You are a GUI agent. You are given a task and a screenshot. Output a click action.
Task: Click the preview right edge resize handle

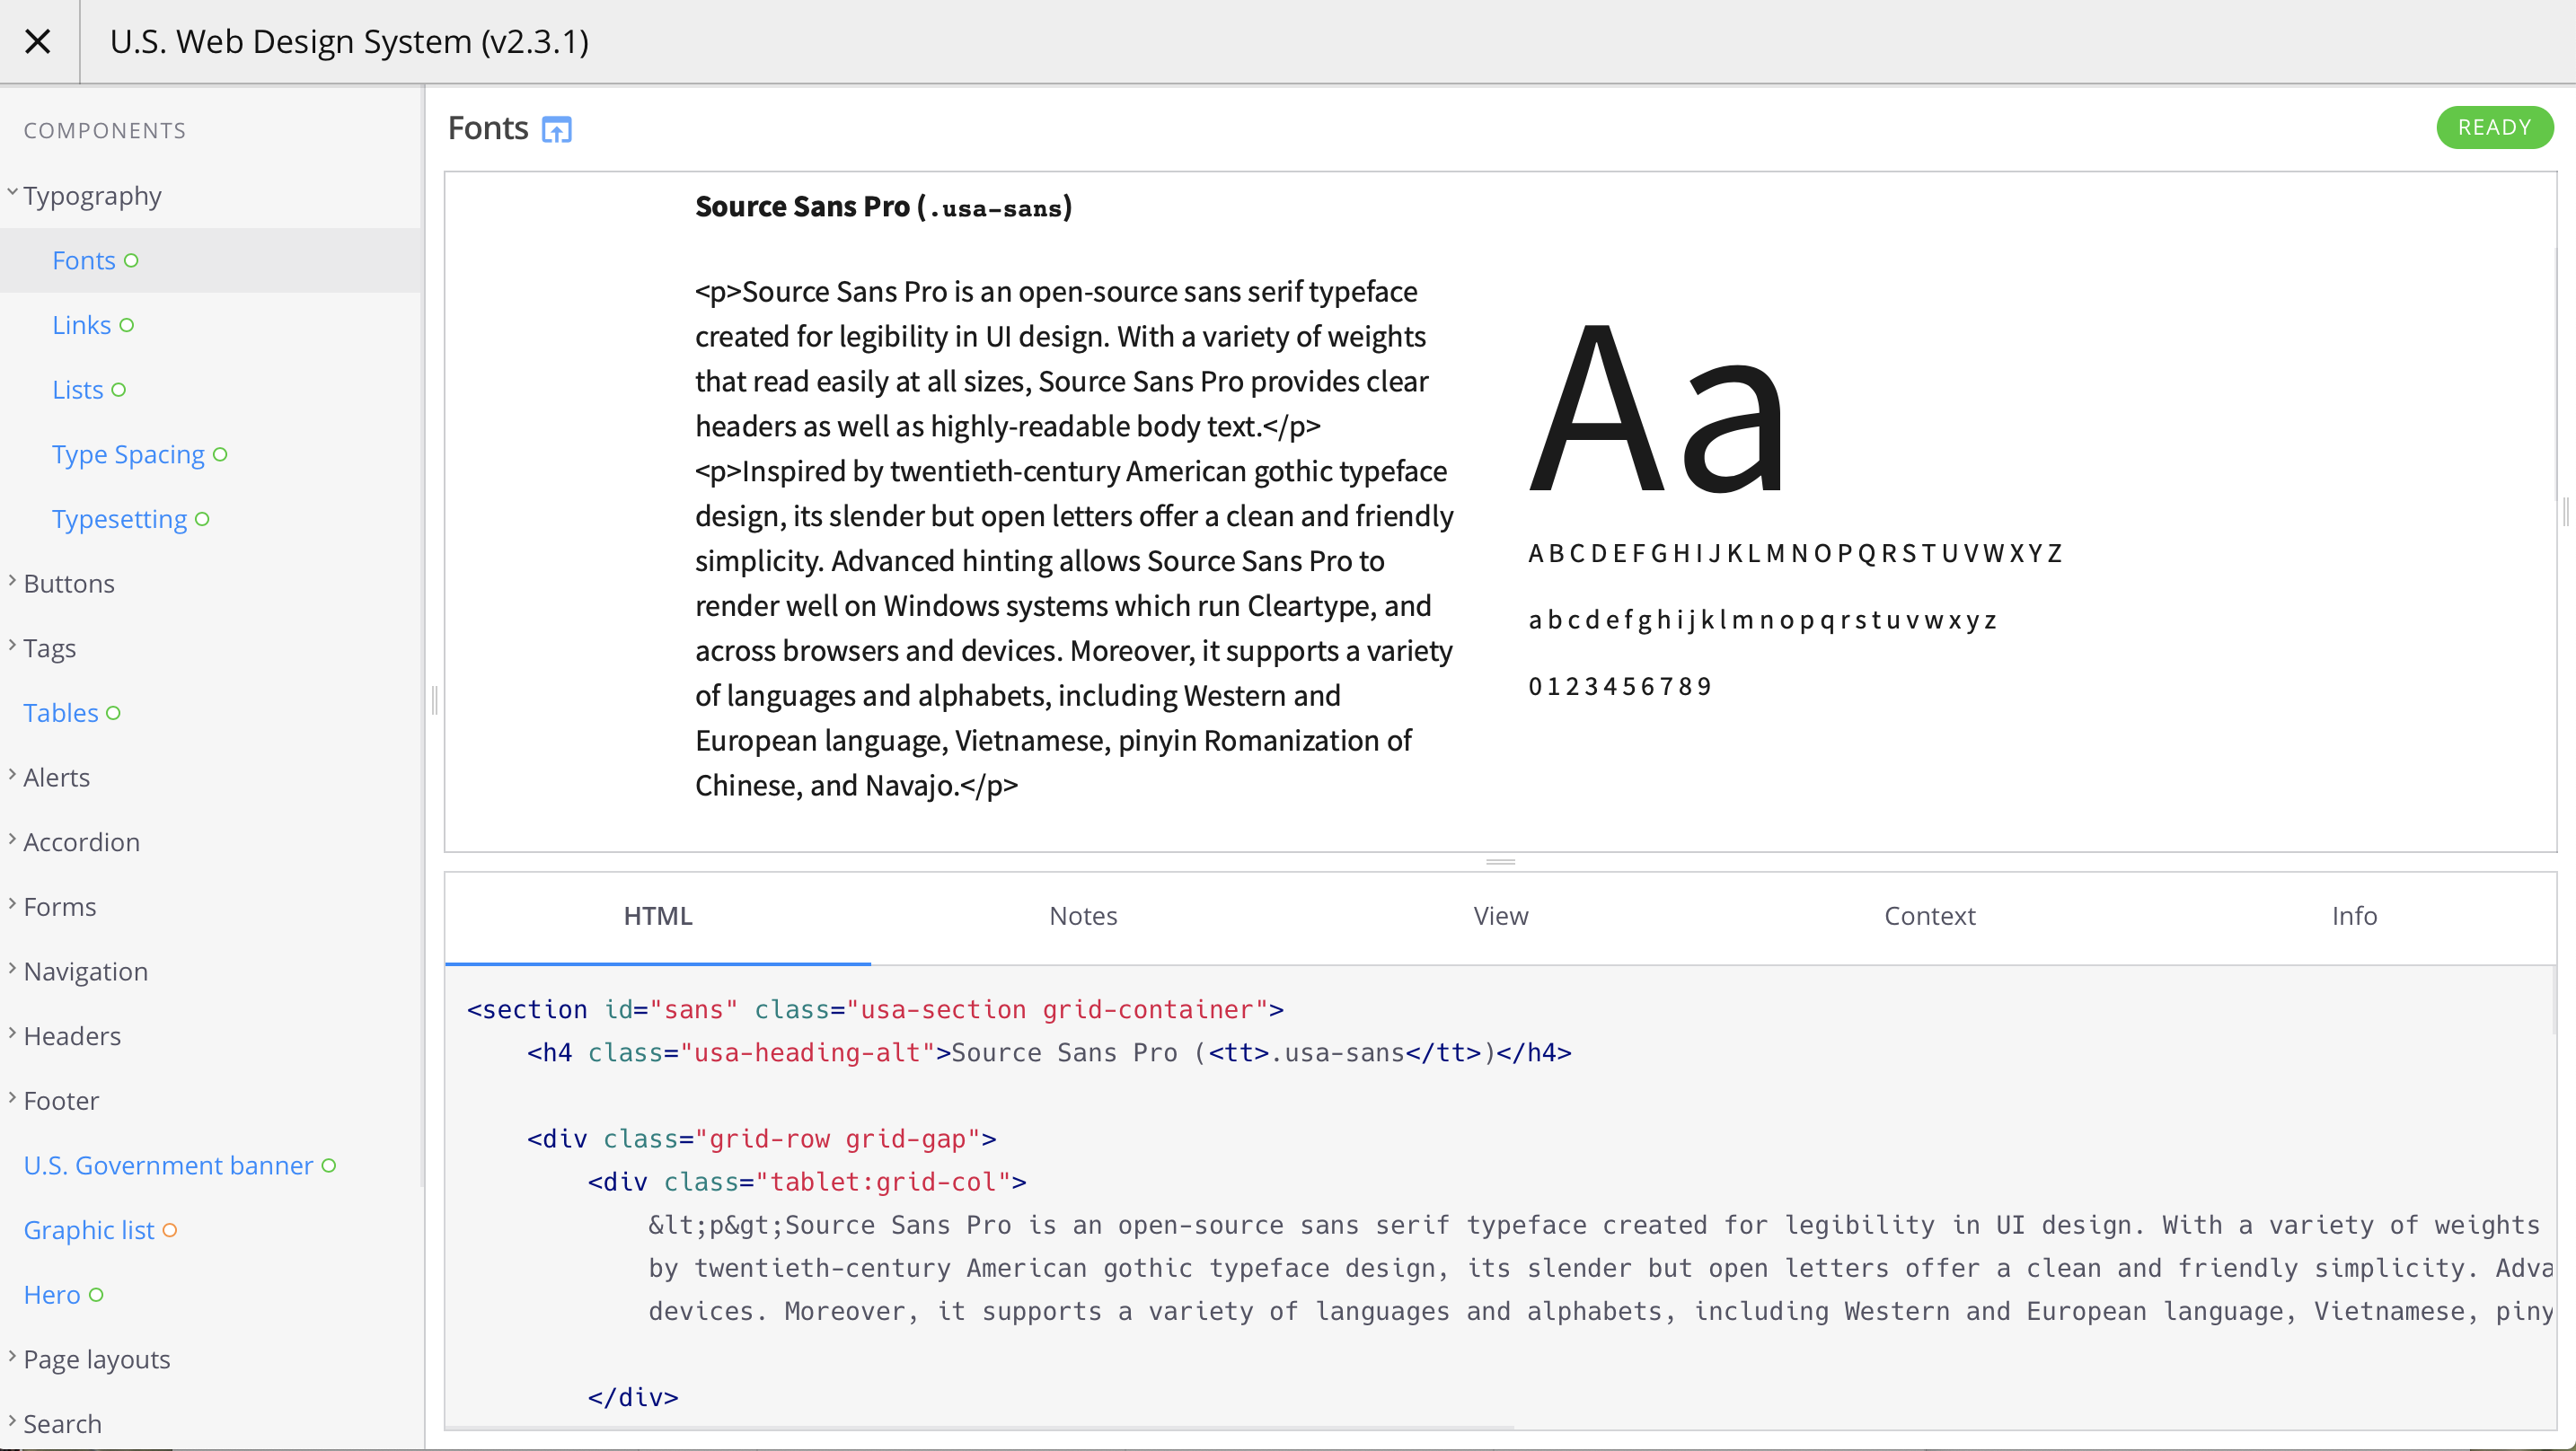point(2565,512)
